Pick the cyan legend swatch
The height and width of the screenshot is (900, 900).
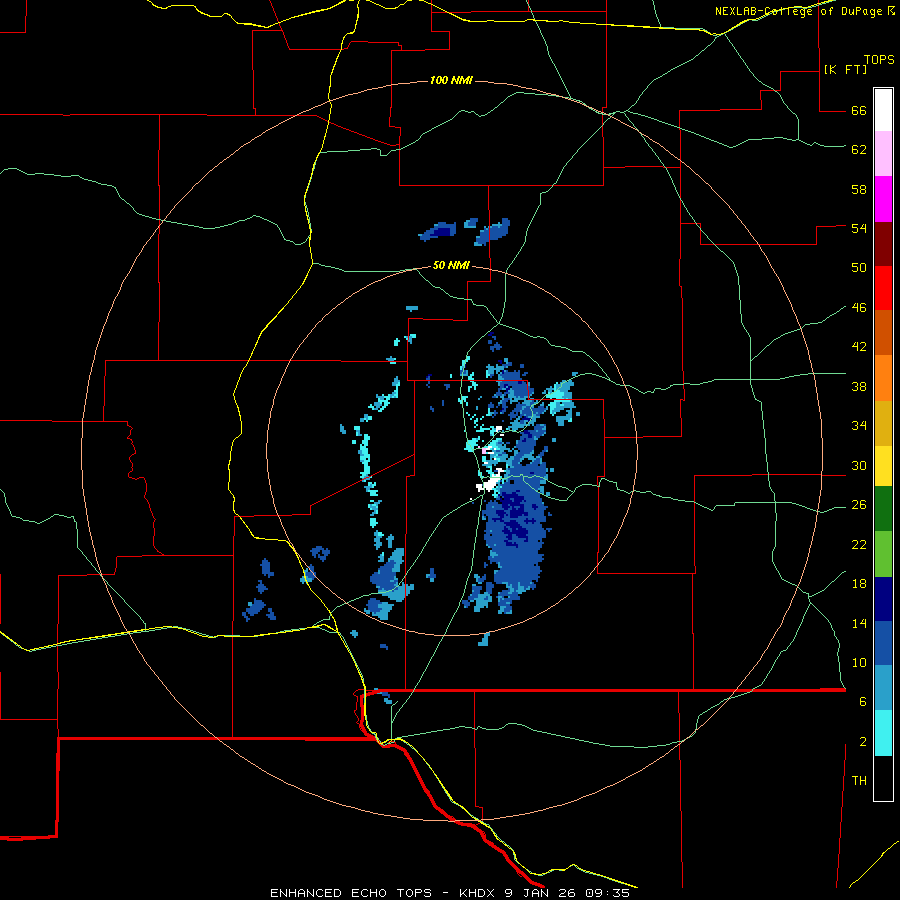click(883, 733)
